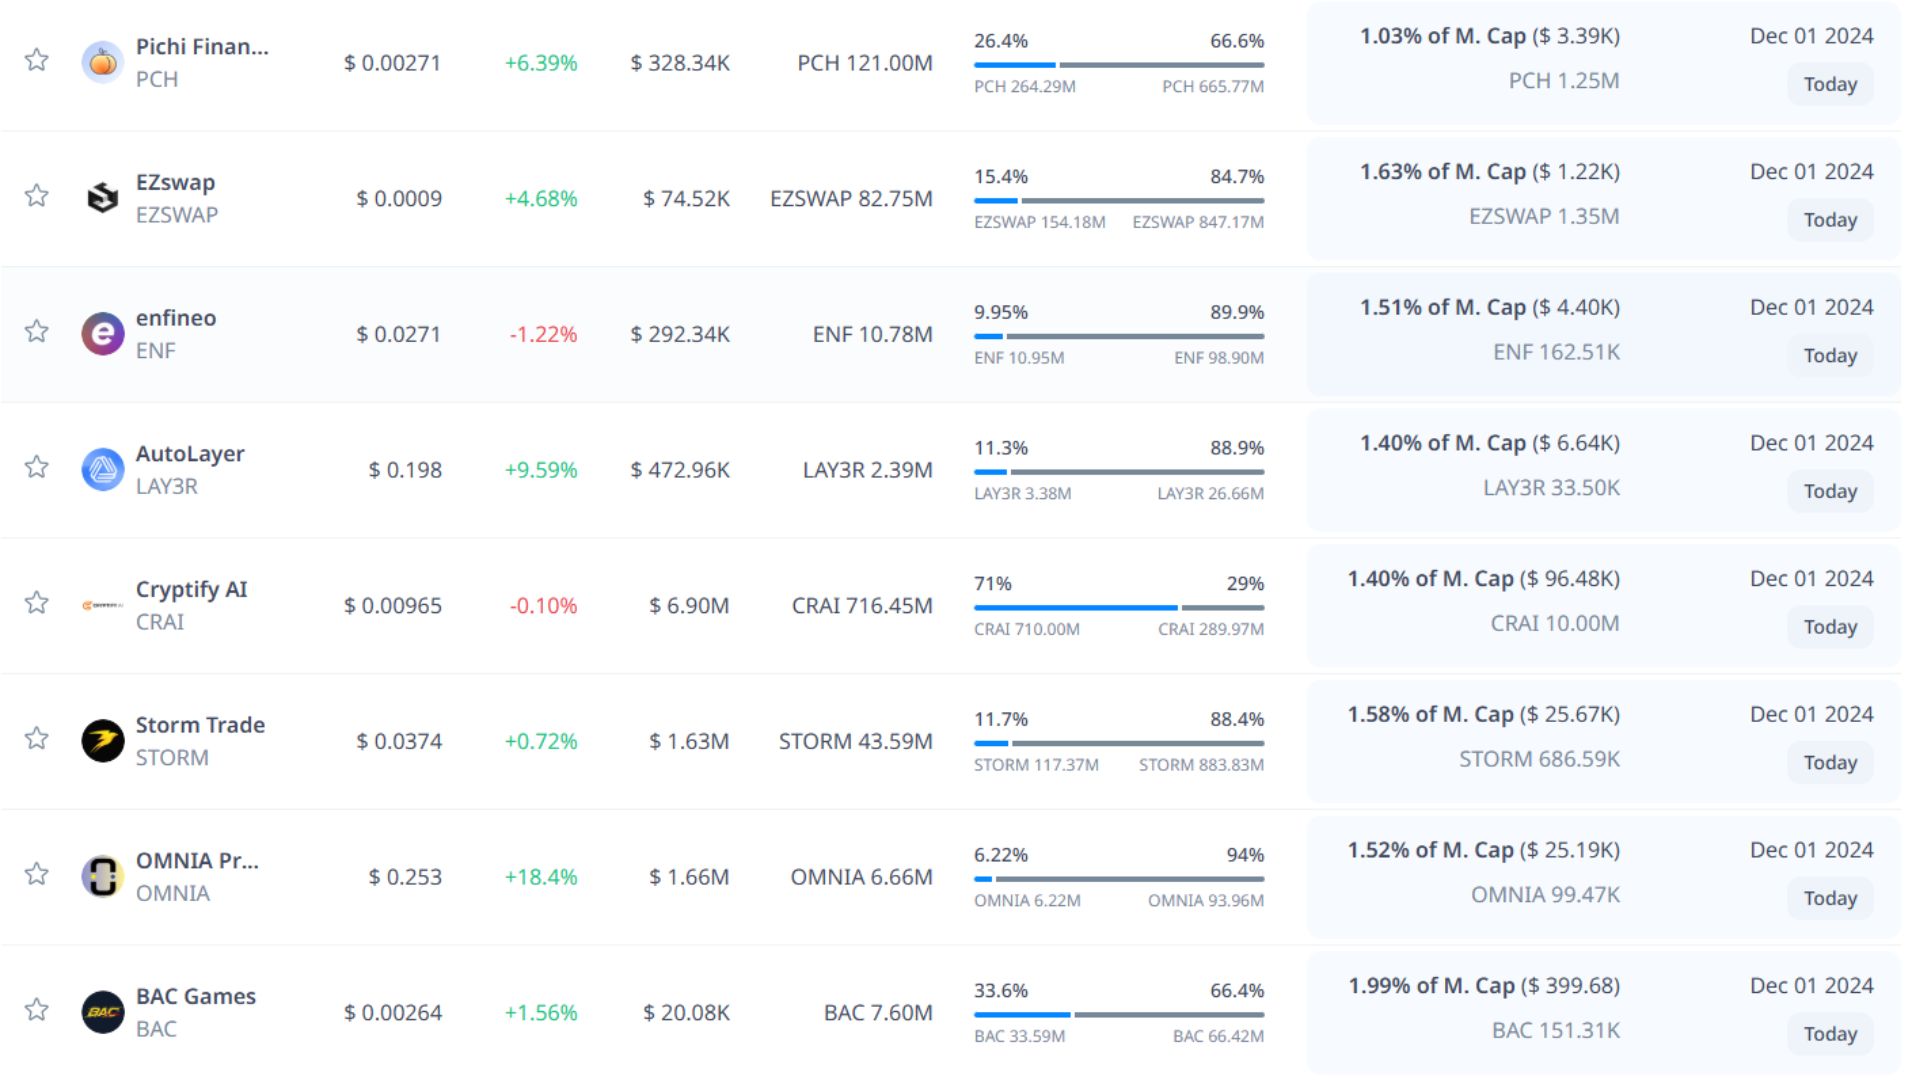Add Cryptify AI to watchlist star
This screenshot has width=1920, height=1080.
[37, 602]
